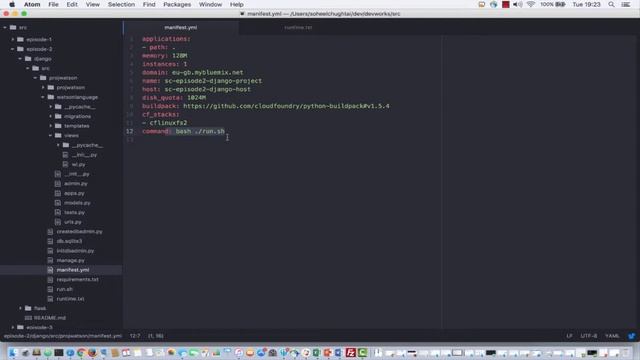The width and height of the screenshot is (640, 360).
Task: Click the python-buildpack GitHub URL
Action: [x=286, y=106]
